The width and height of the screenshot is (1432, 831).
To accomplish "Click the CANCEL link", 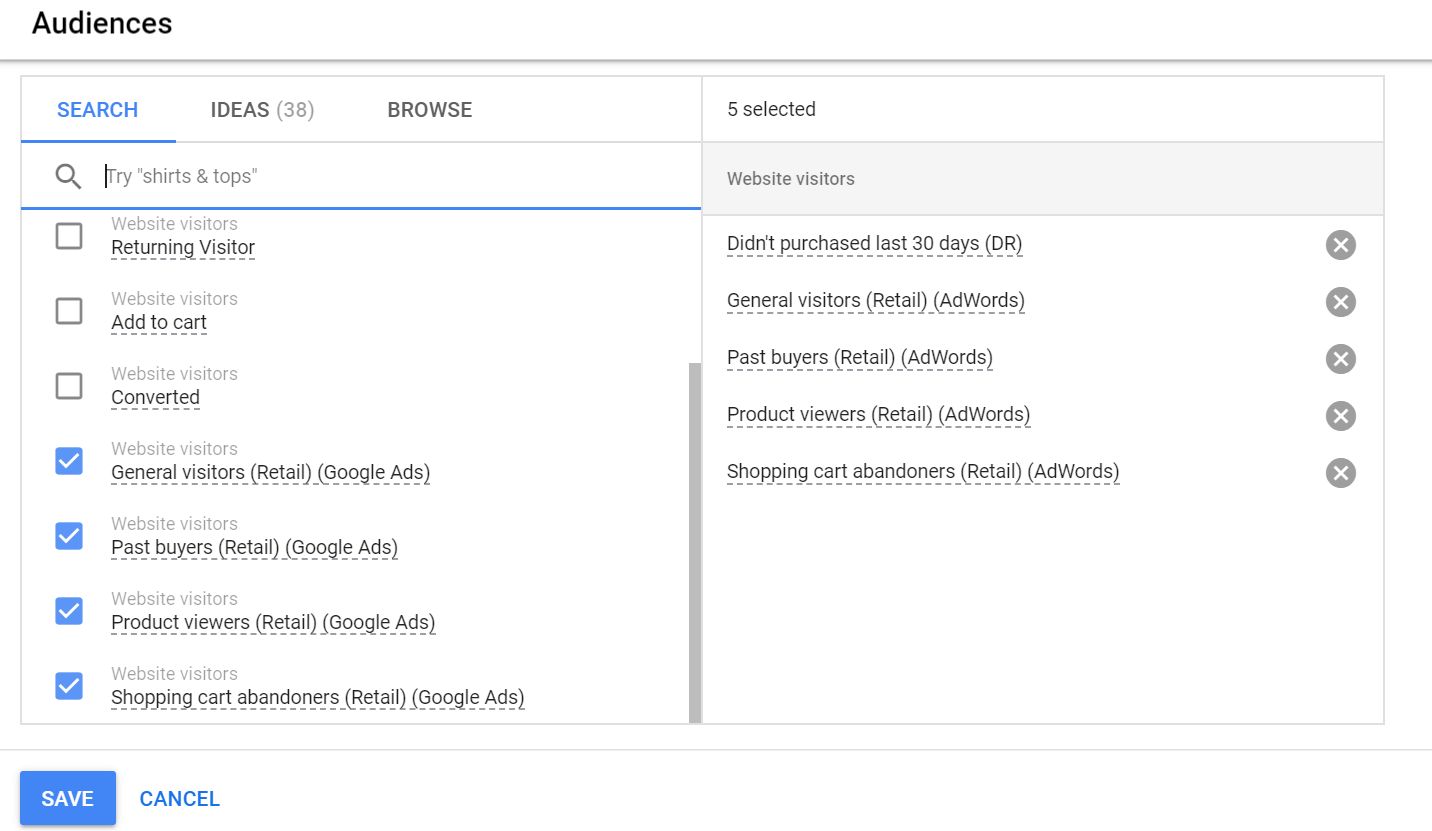I will pos(180,799).
